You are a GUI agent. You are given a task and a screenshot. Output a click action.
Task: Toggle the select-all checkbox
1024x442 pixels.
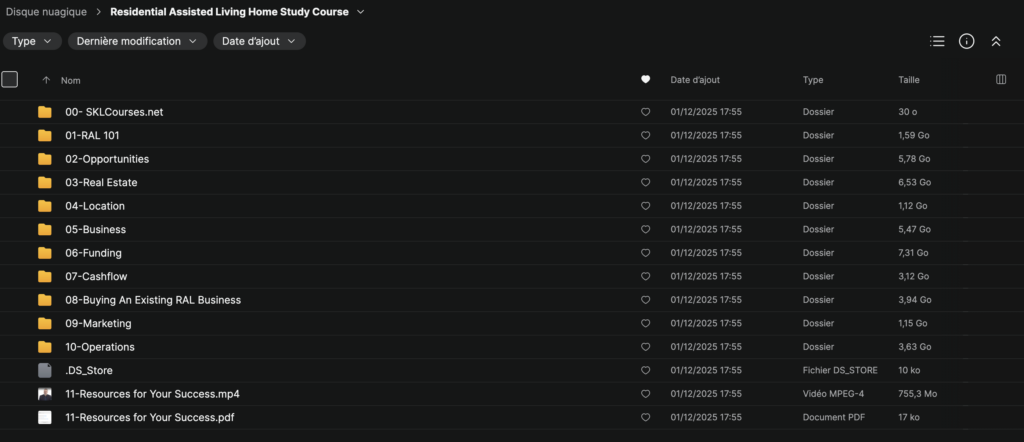click(x=10, y=80)
